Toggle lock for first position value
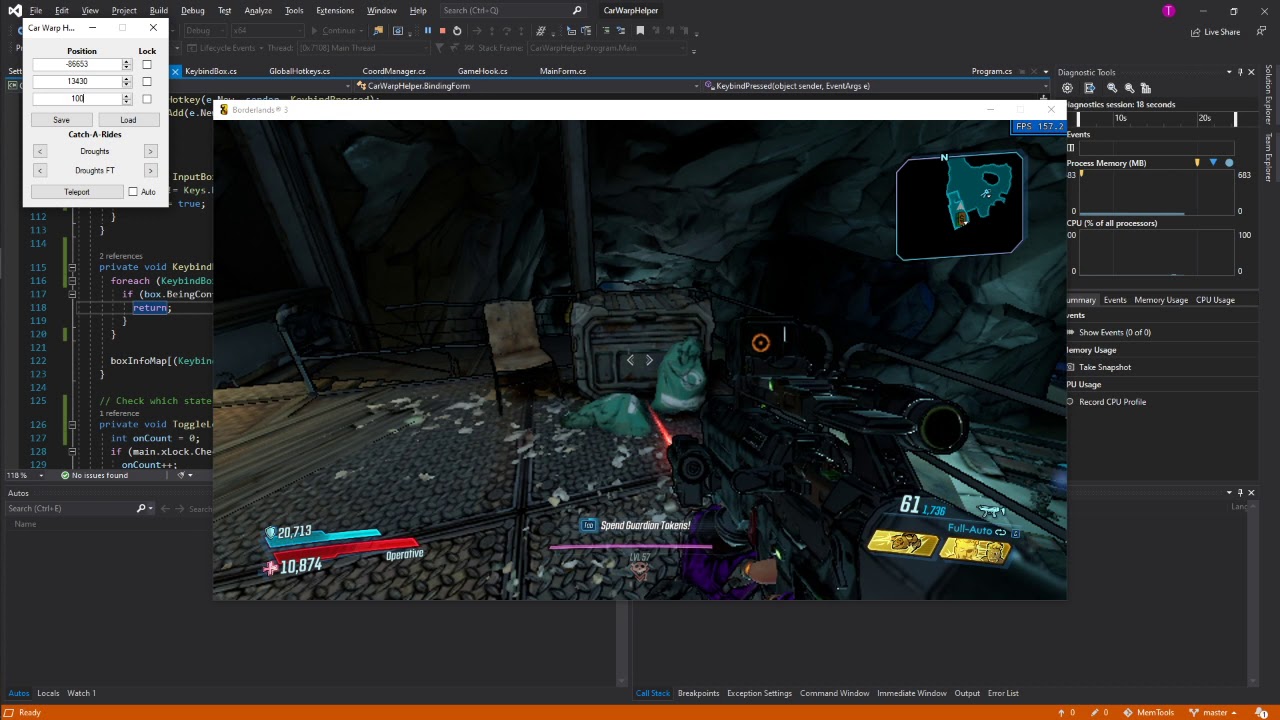Viewport: 1280px width, 720px height. [x=147, y=64]
